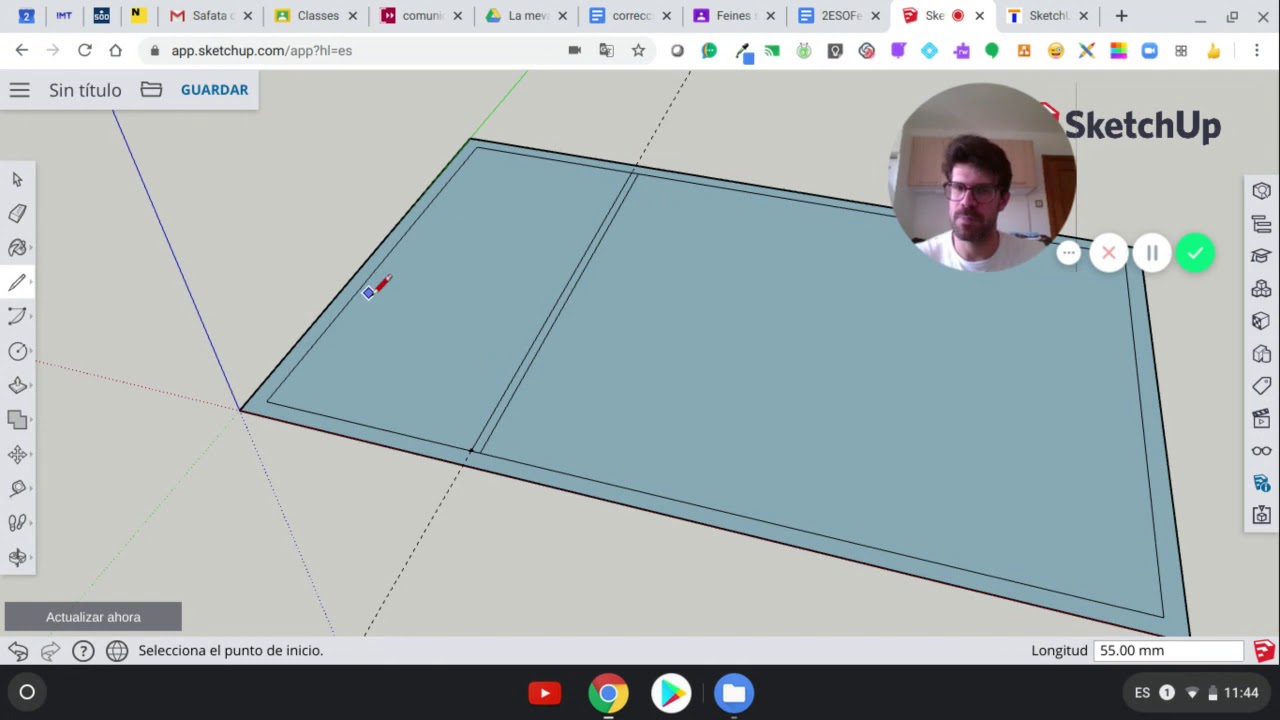Reload the page
The image size is (1280, 720).
(85, 50)
